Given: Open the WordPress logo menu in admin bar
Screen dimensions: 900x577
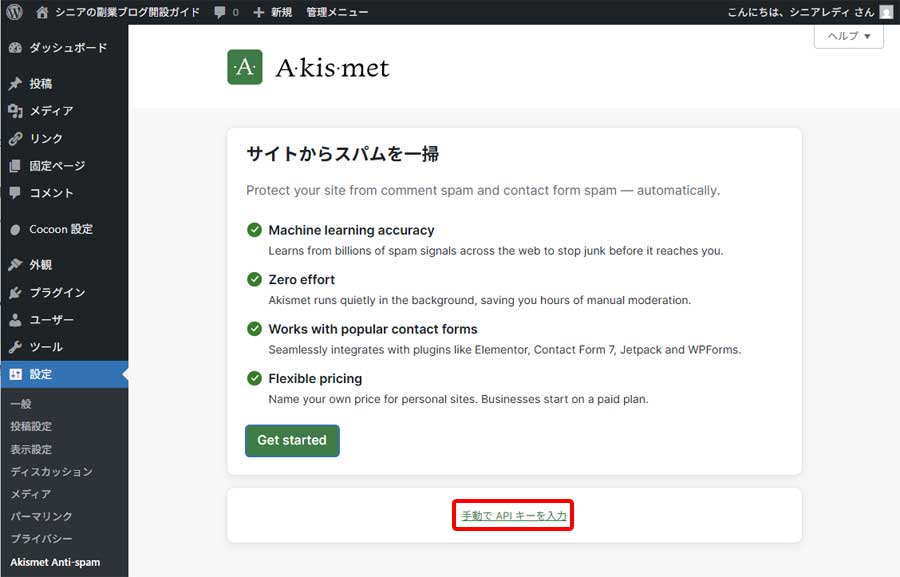Looking at the screenshot, I should [x=13, y=11].
